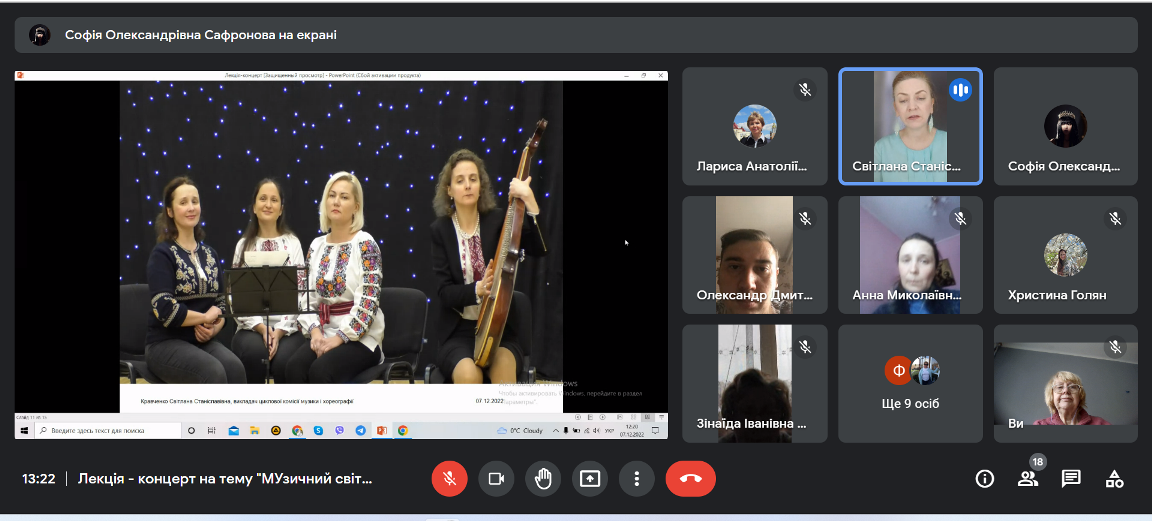Image resolution: width=1152 pixels, height=521 pixels.
Task: Select Світлана Станіславівна's speaking tile
Action: pyautogui.click(x=909, y=126)
